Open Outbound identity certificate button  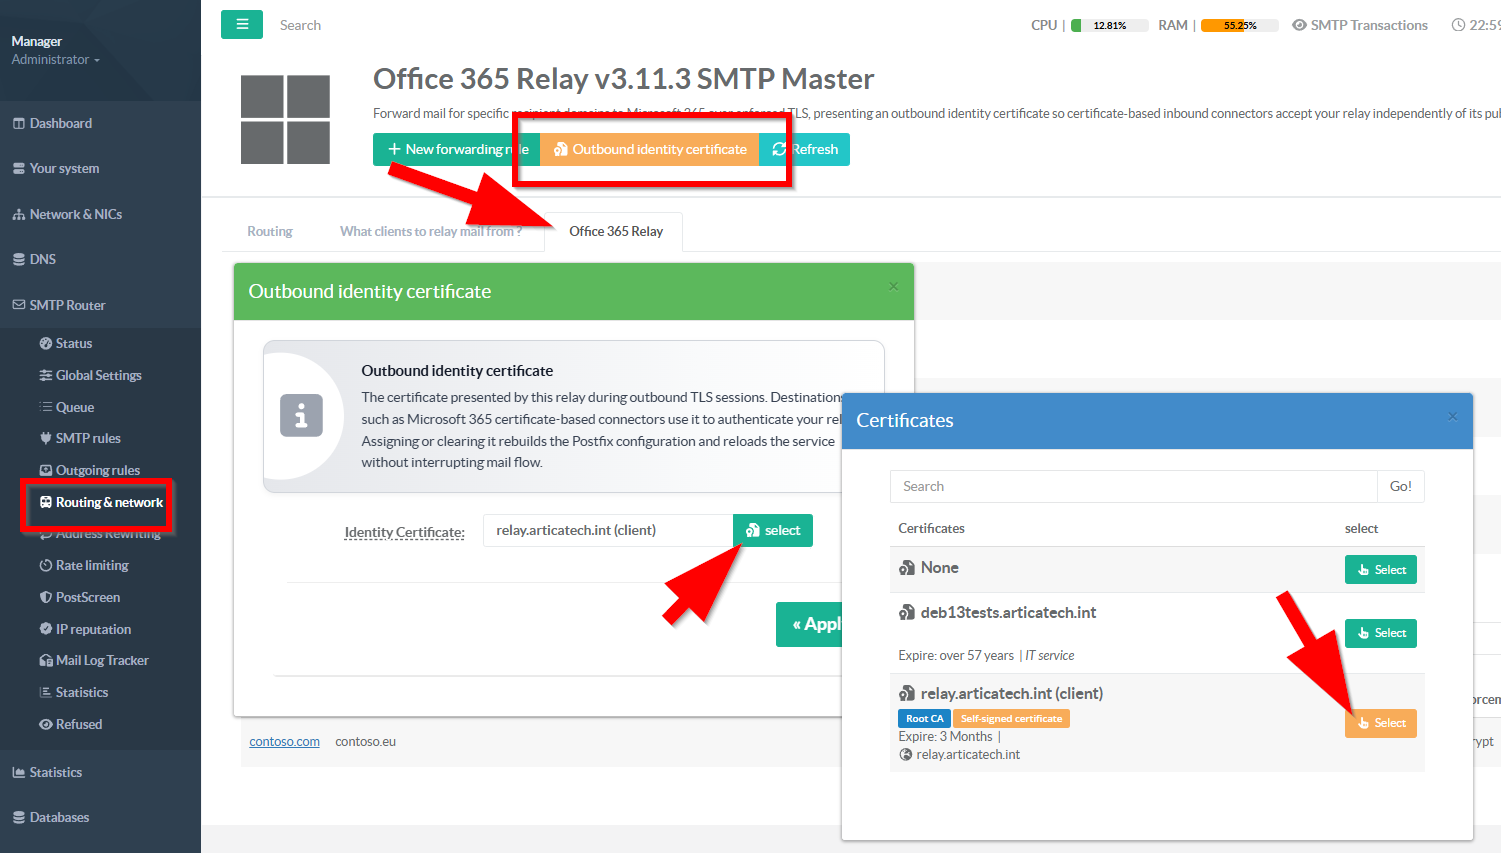tap(650, 149)
